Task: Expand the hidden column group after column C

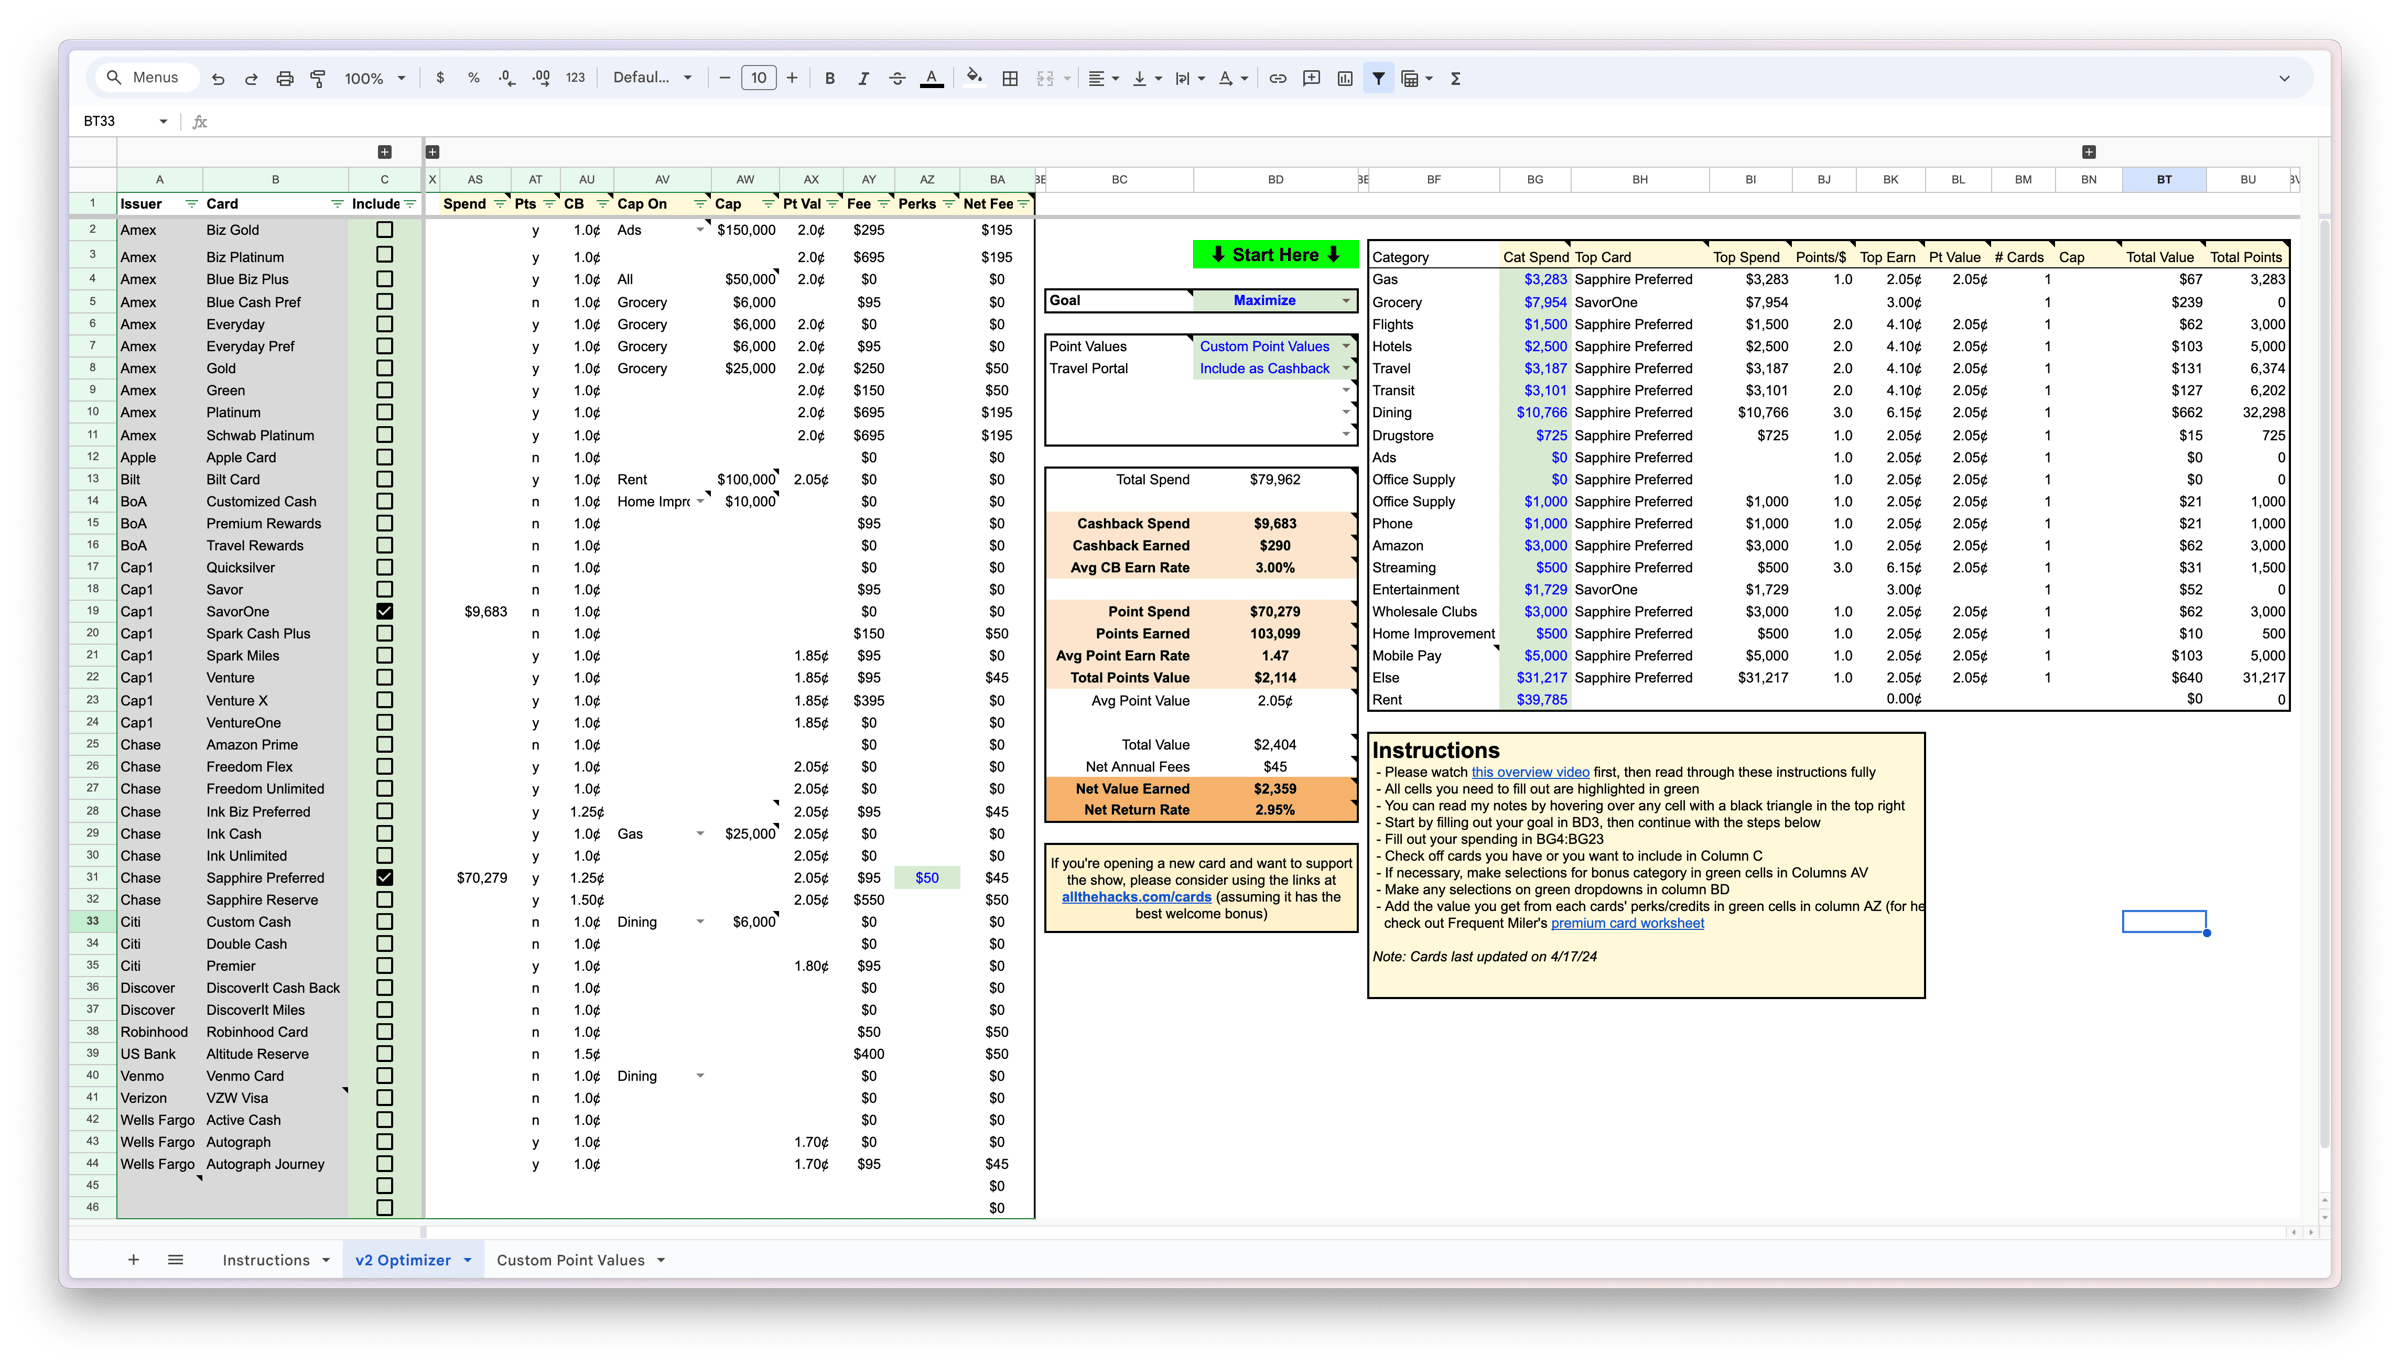Action: click(385, 152)
